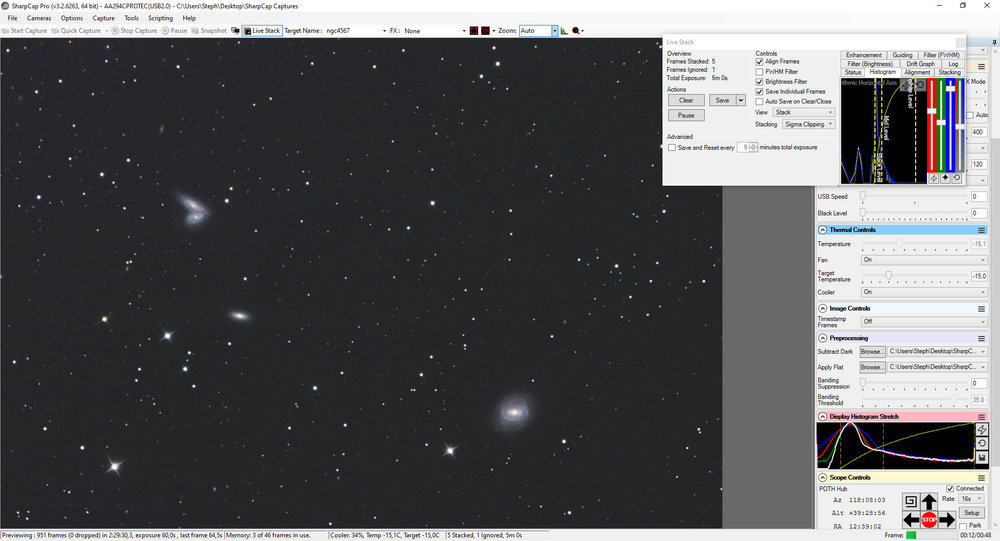Switch to the Enhancement tab
Image resolution: width=1000 pixels, height=541 pixels.
click(864, 55)
